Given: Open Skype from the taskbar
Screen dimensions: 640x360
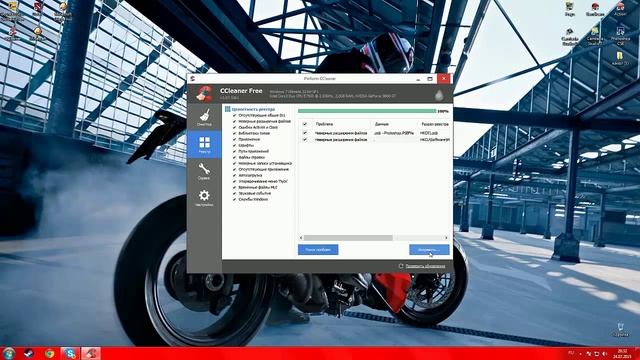Looking at the screenshot, I should pos(70,353).
